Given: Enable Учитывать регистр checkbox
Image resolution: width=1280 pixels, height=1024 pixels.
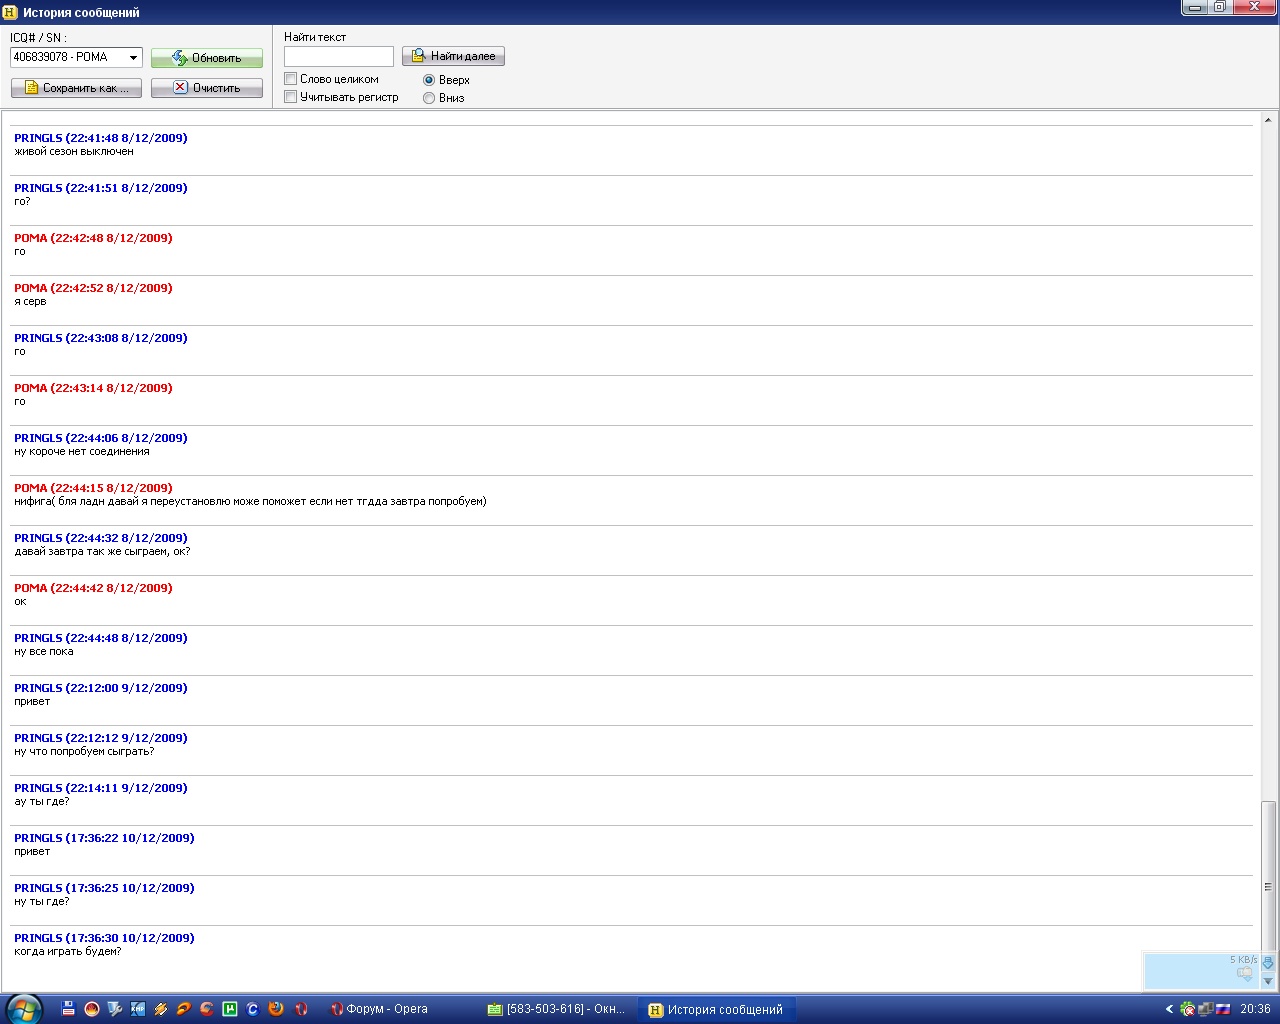Looking at the screenshot, I should [291, 97].
